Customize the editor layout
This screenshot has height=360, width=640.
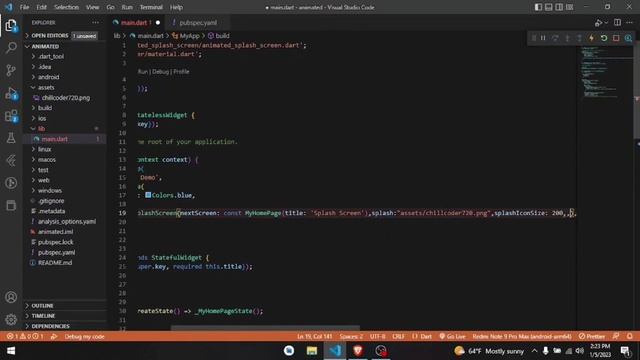pyautogui.click(x=569, y=7)
